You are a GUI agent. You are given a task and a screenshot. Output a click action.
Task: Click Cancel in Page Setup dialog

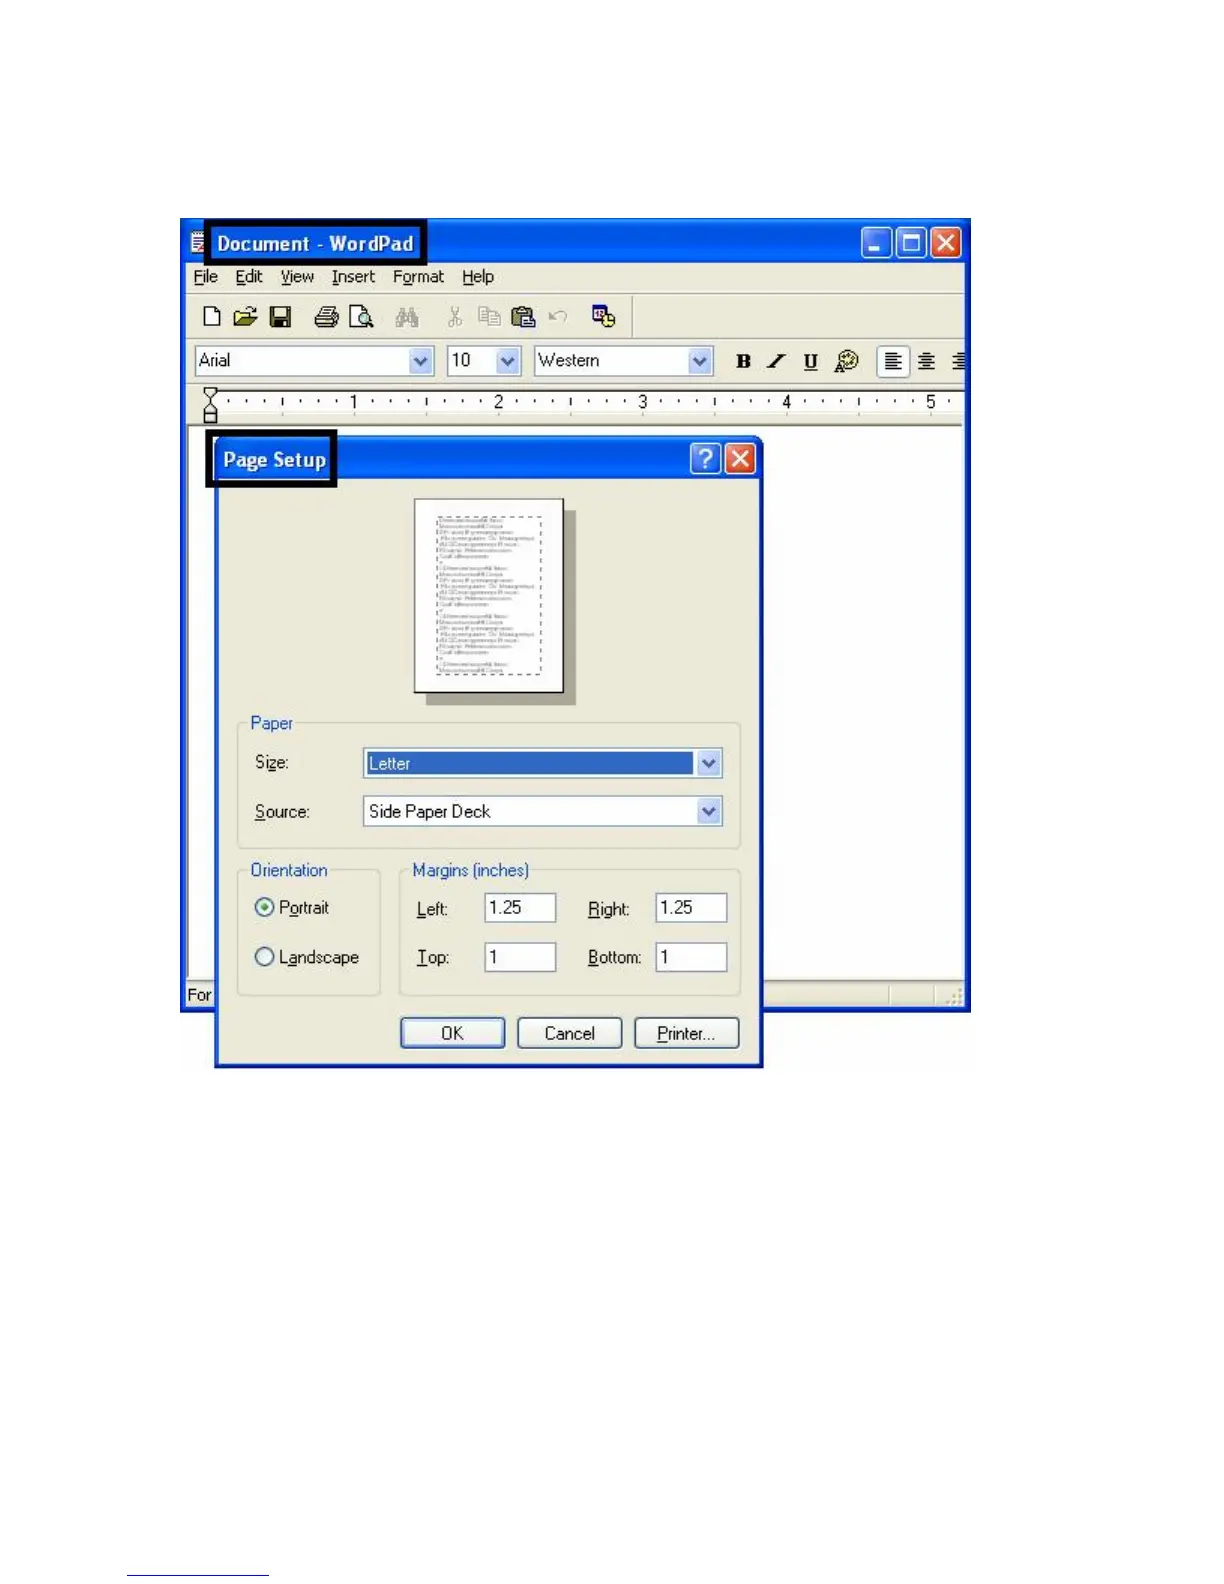click(569, 1033)
